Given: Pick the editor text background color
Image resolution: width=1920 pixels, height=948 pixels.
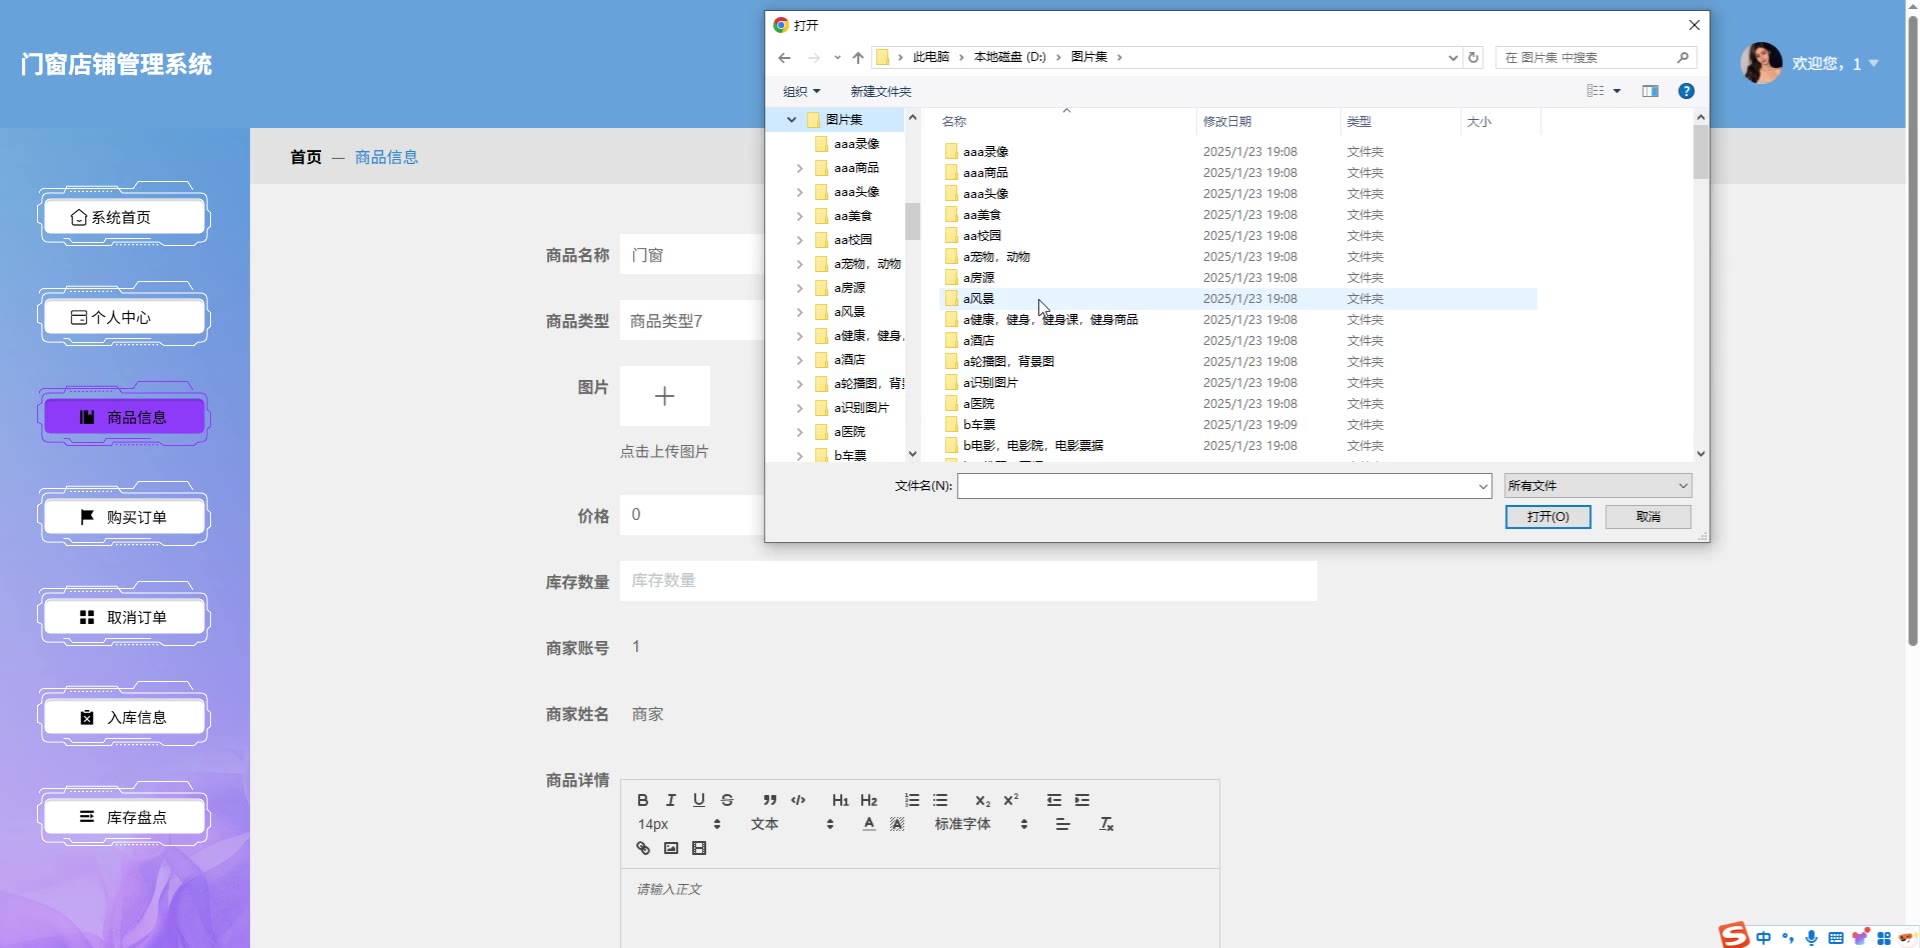Looking at the screenshot, I should point(897,824).
